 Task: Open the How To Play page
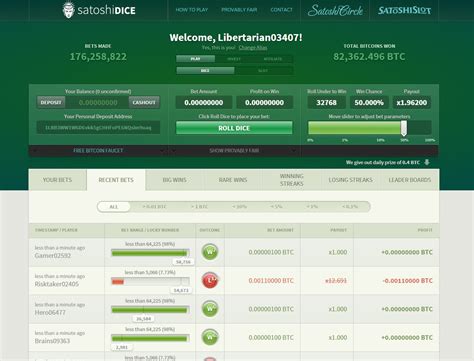[192, 10]
